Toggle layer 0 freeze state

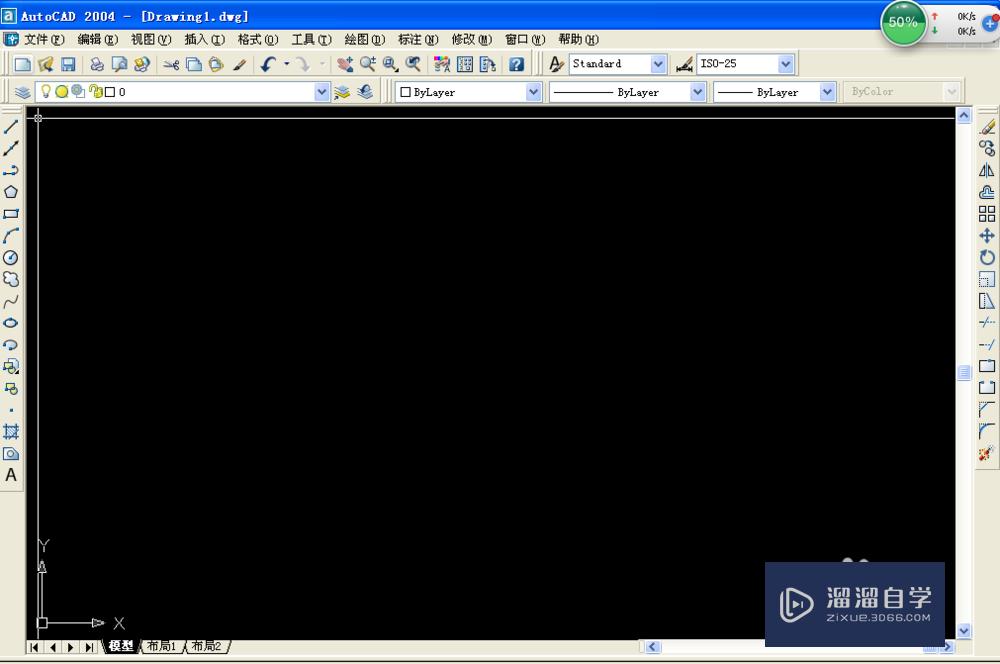pos(60,91)
